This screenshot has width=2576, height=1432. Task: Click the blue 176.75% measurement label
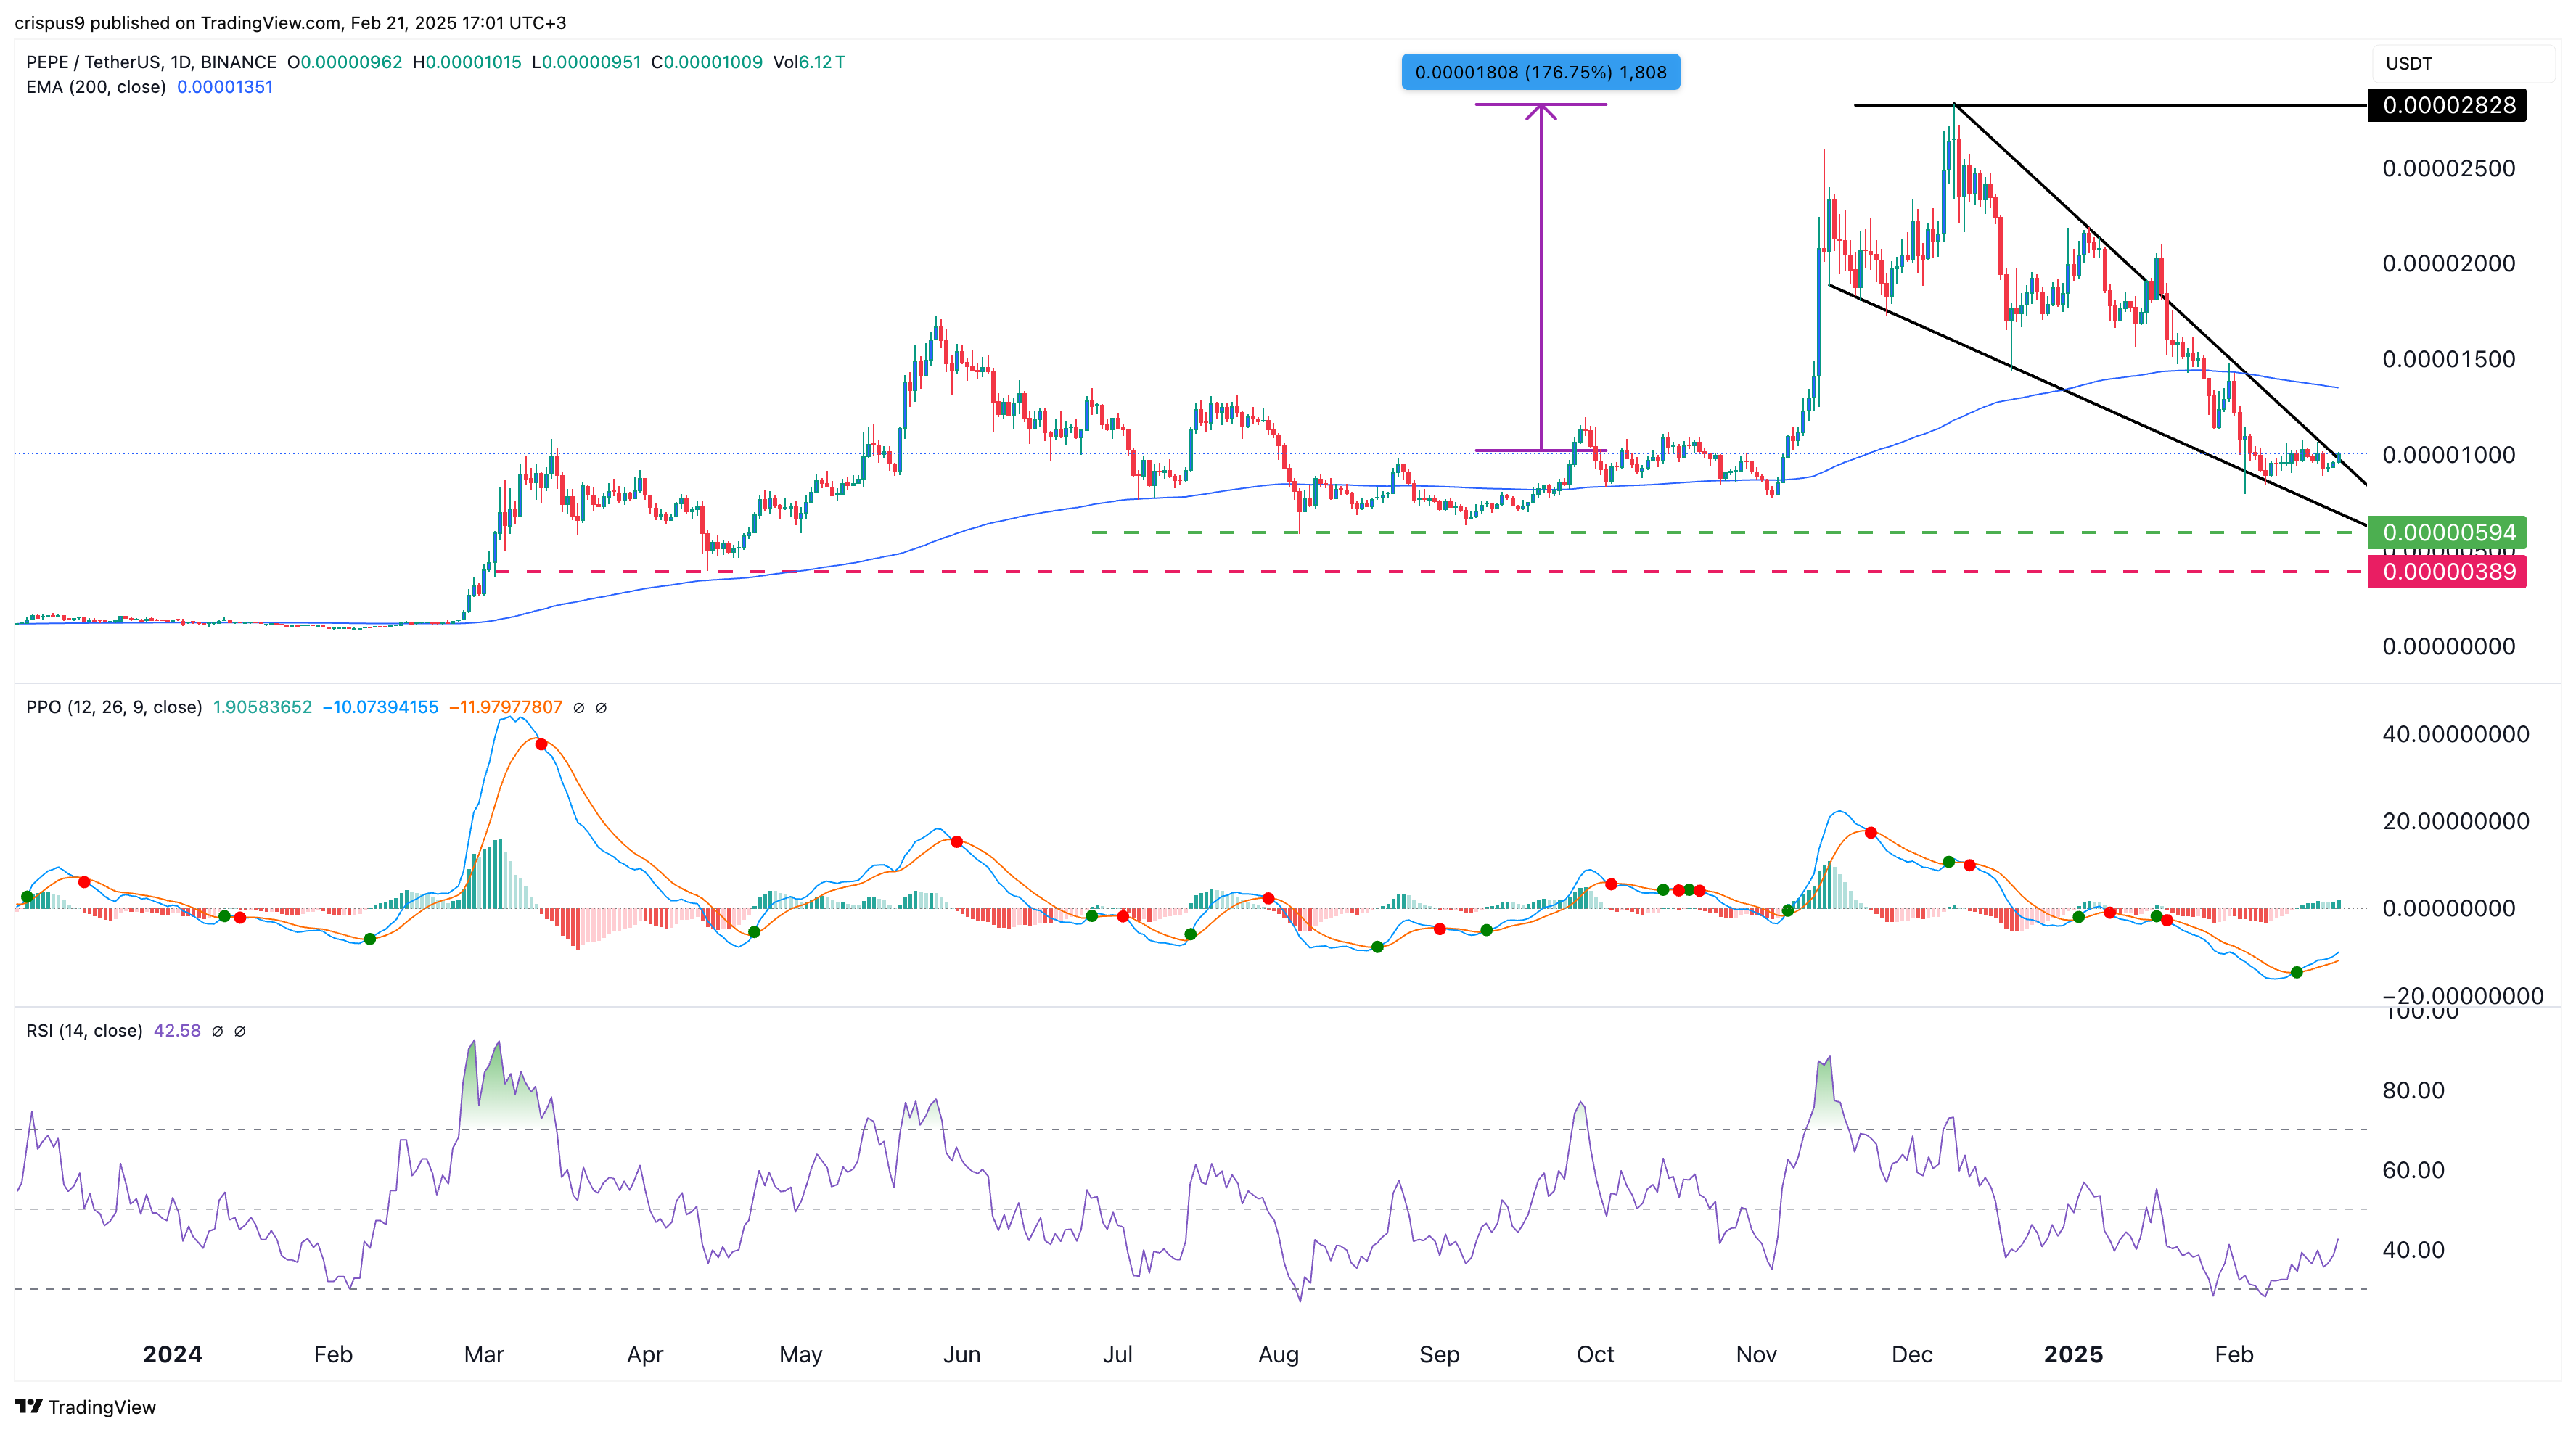tap(1541, 72)
